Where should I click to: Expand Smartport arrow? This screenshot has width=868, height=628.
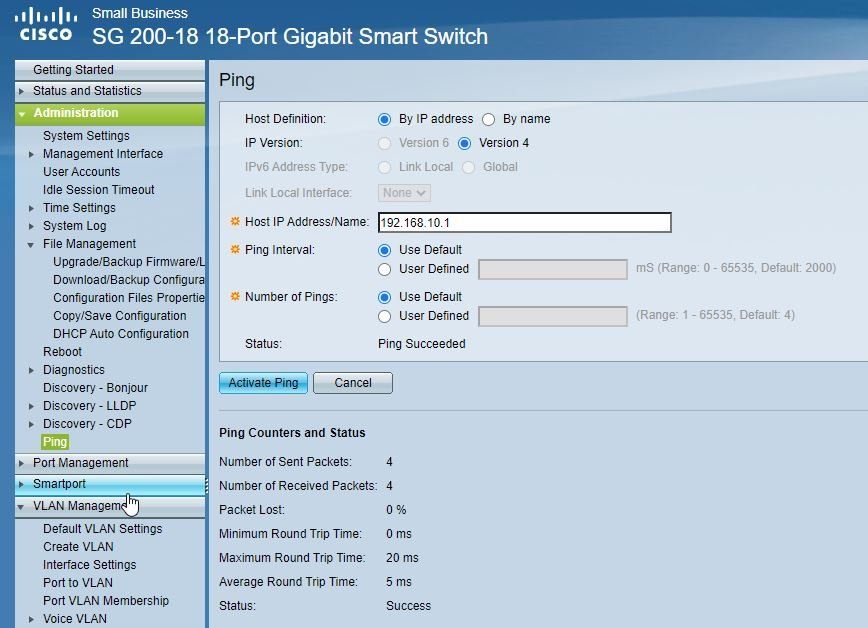coord(22,484)
